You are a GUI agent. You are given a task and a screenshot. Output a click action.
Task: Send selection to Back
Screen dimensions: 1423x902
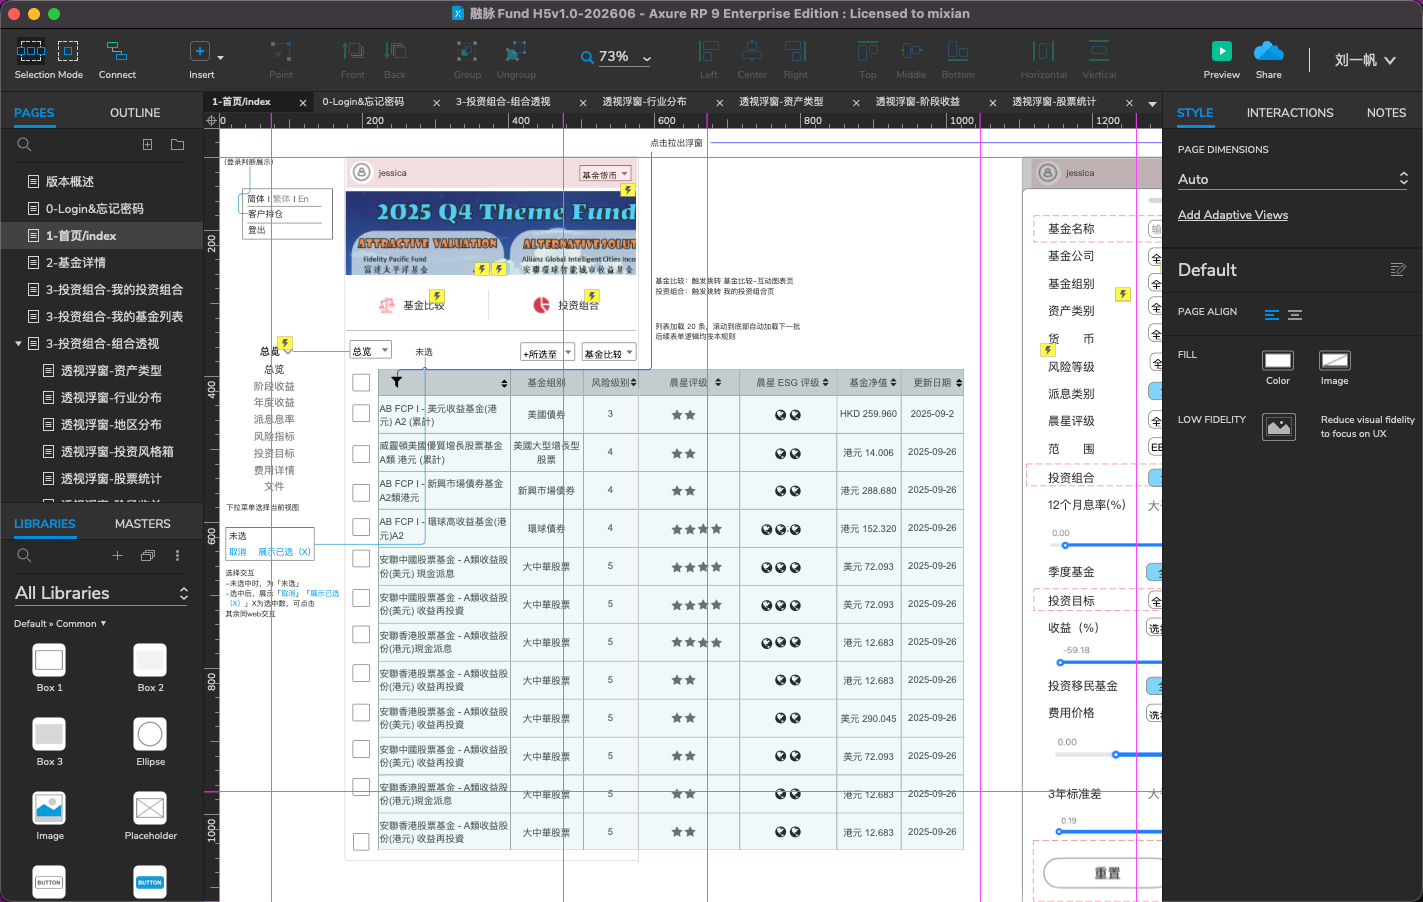click(x=395, y=59)
